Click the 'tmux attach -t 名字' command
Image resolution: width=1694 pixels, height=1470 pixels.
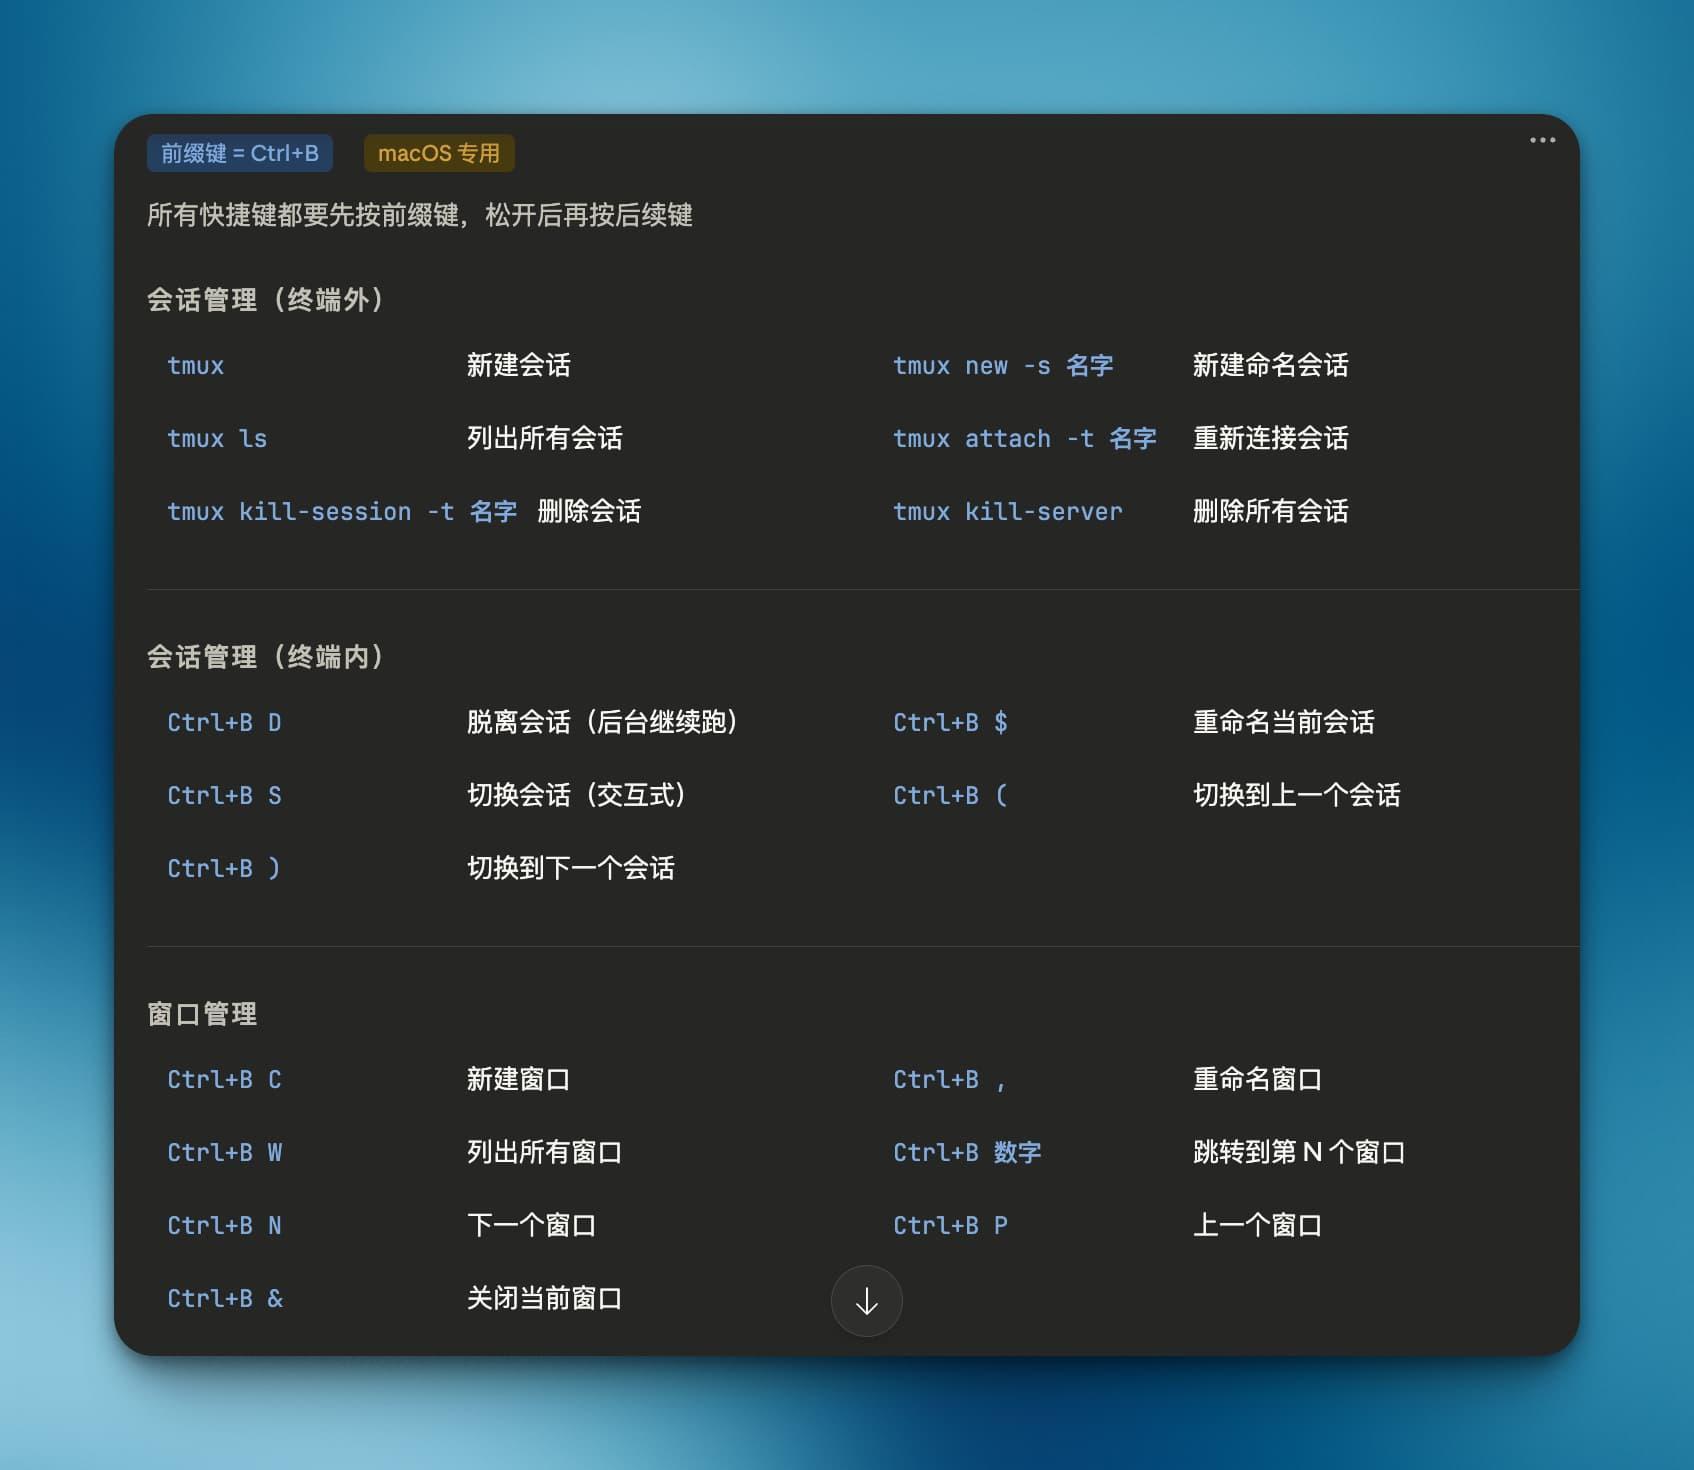(x=1024, y=439)
